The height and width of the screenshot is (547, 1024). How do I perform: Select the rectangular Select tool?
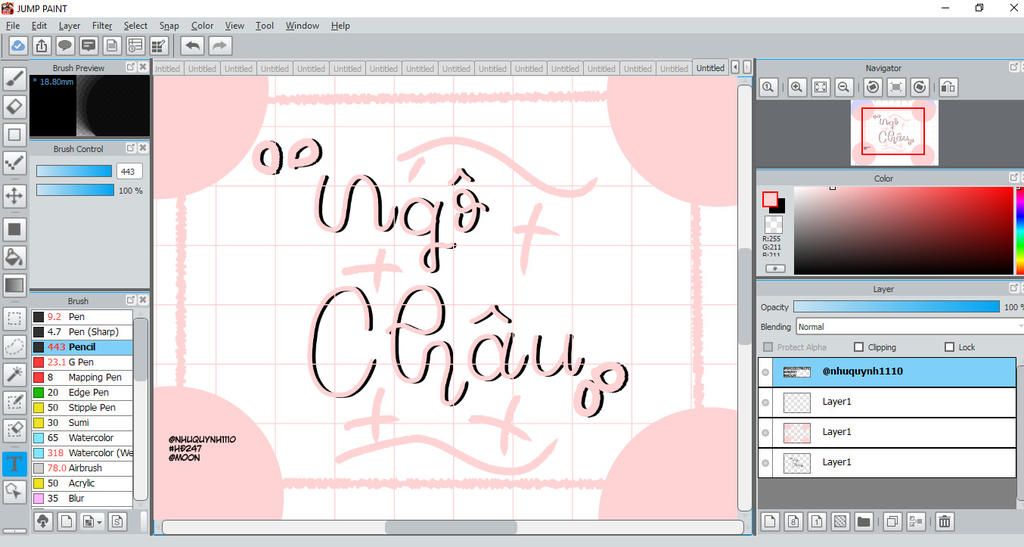click(14, 319)
